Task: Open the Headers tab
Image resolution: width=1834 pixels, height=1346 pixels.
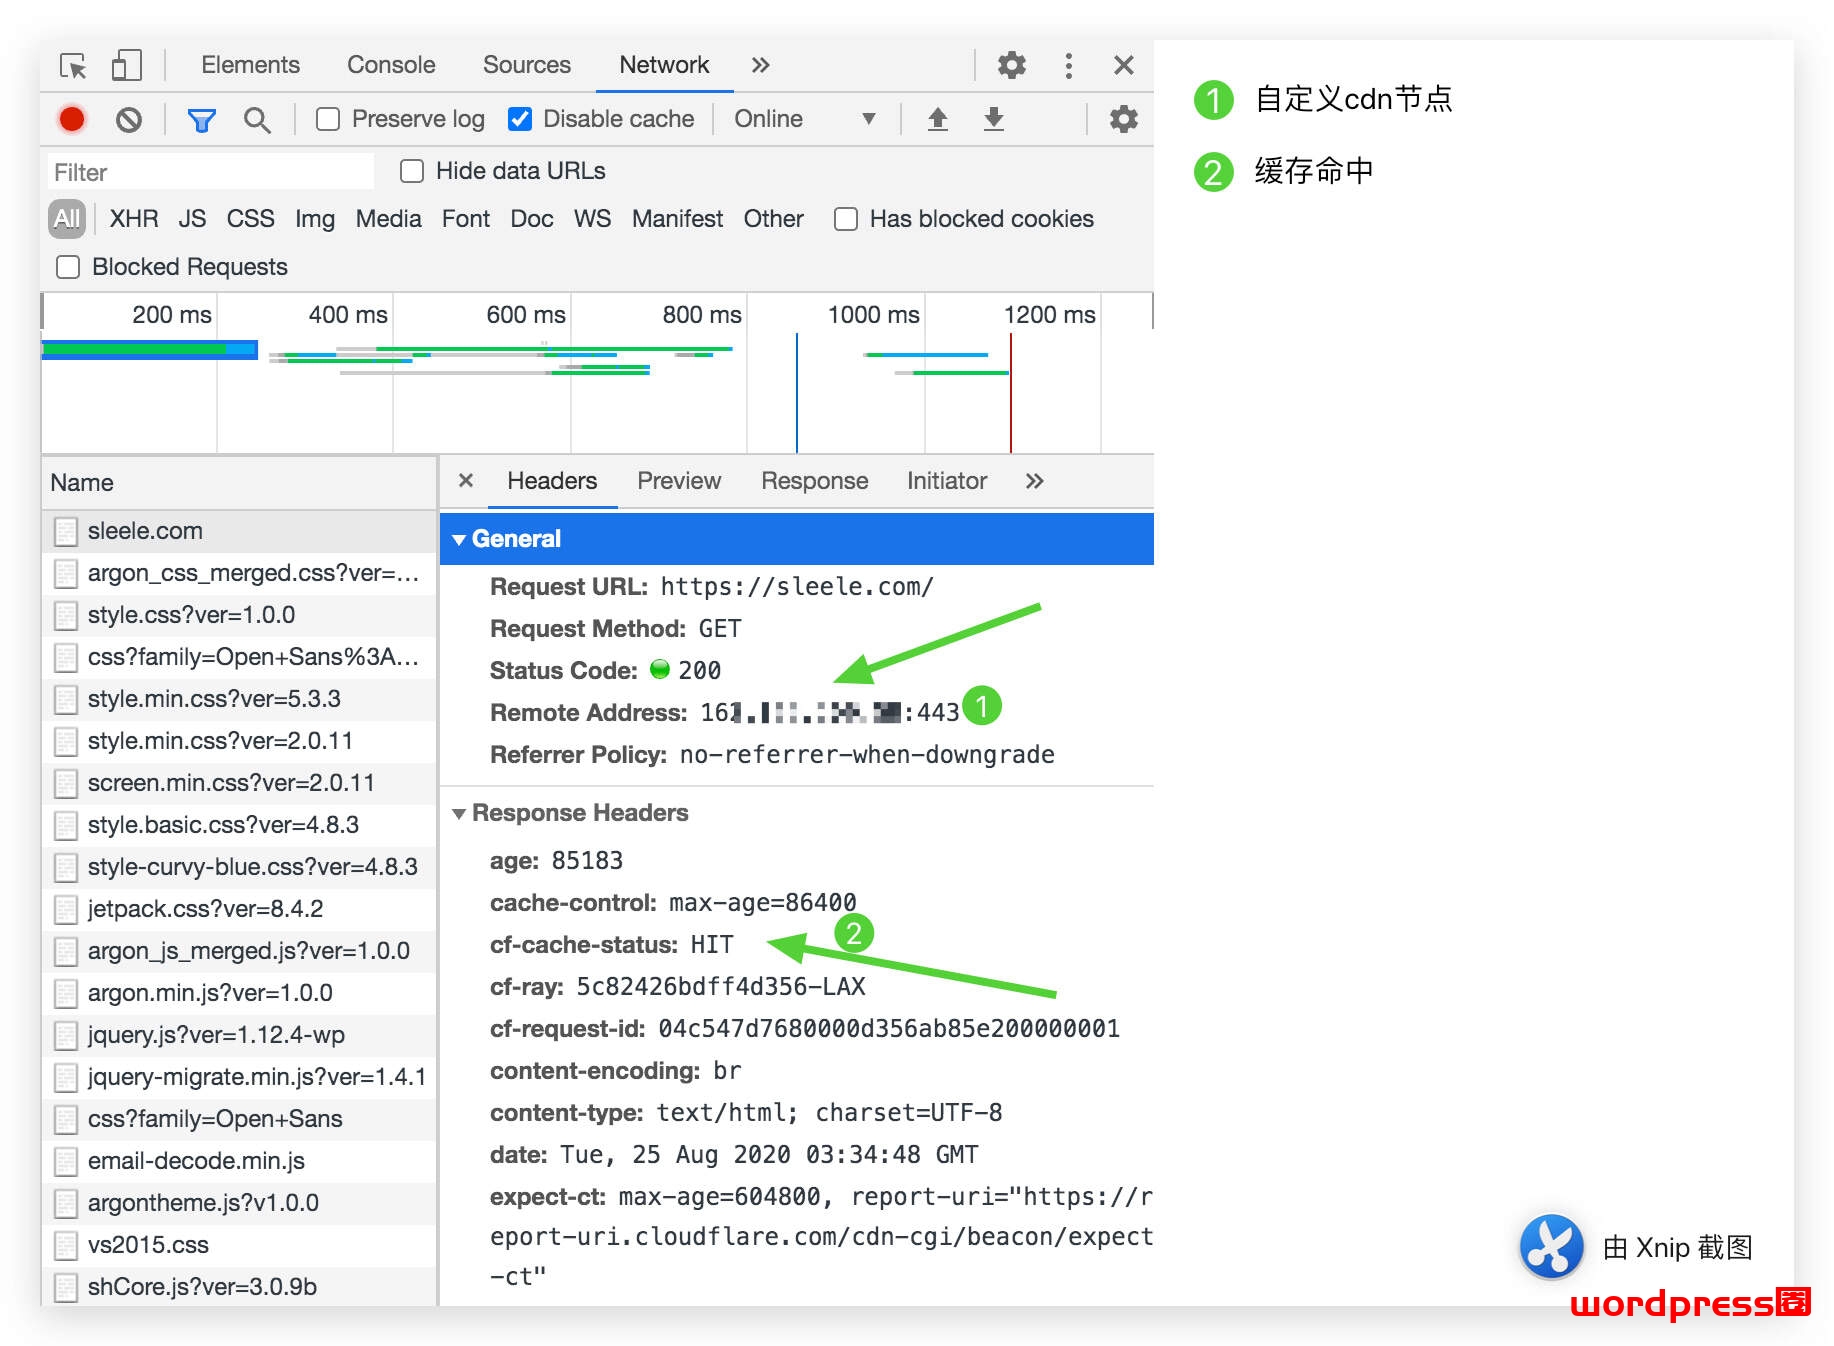Action: 552,481
